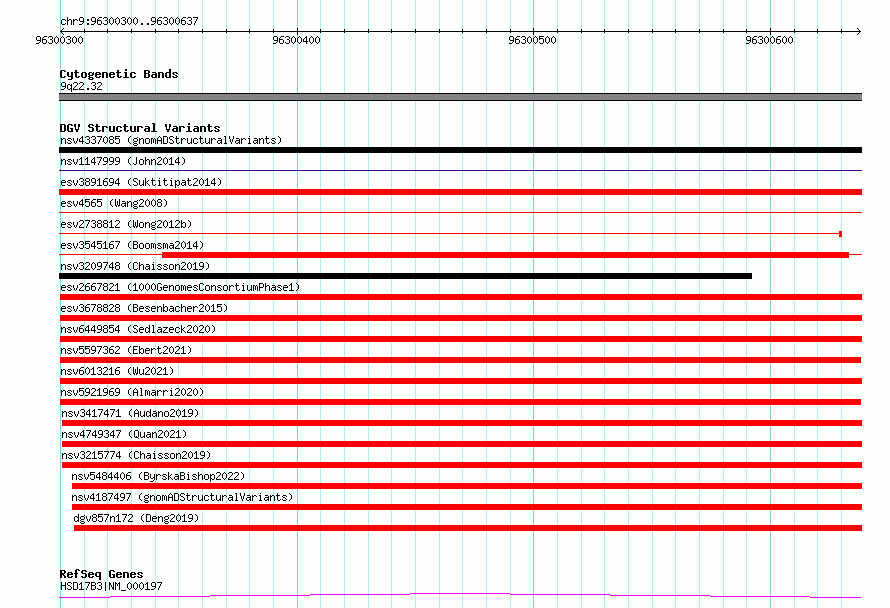Click the 96300300 ruler coordinate
The image size is (890, 608).
click(x=60, y=40)
